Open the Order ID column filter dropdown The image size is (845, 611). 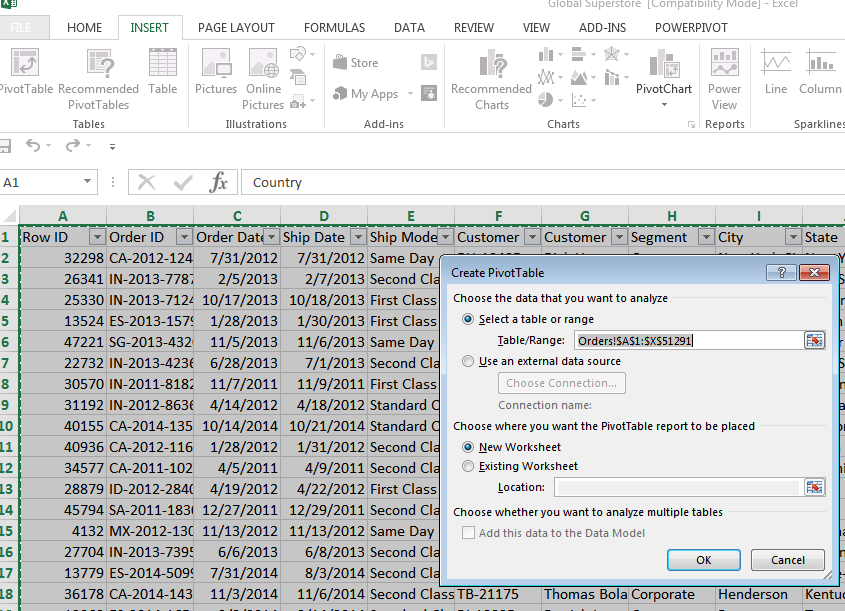tap(184, 237)
